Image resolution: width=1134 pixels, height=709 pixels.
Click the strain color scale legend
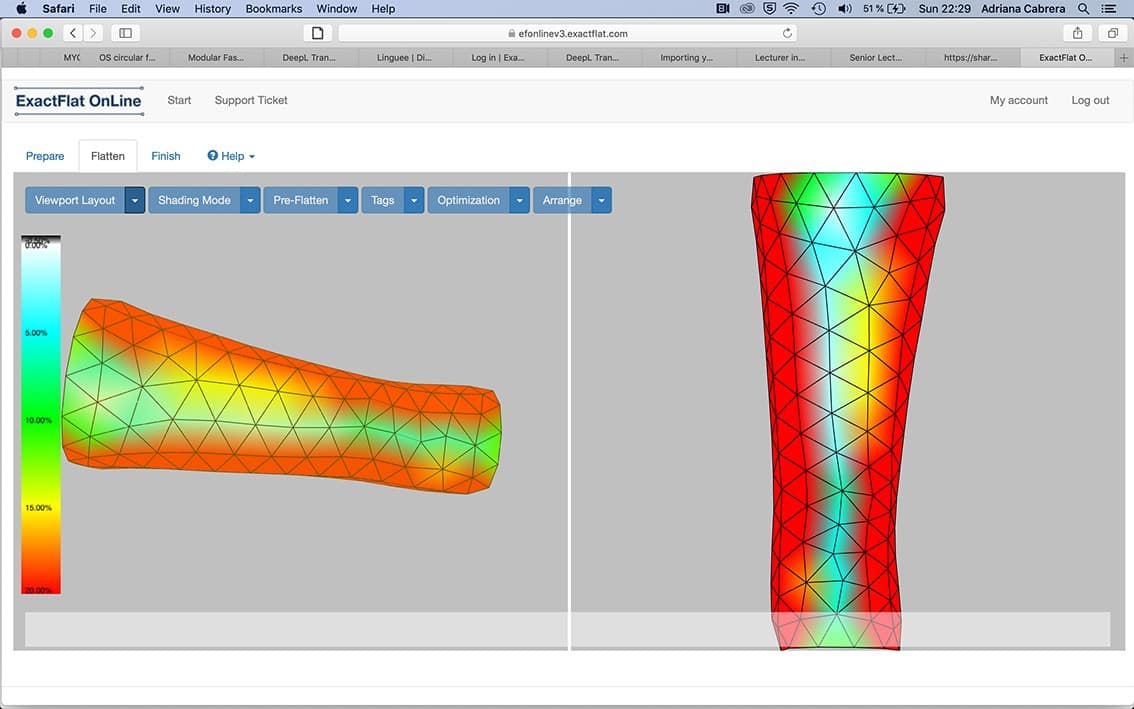pos(41,415)
